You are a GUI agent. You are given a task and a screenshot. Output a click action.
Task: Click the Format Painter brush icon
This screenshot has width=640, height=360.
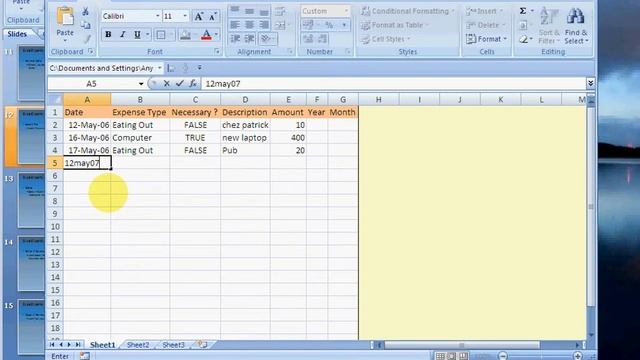pos(87,39)
